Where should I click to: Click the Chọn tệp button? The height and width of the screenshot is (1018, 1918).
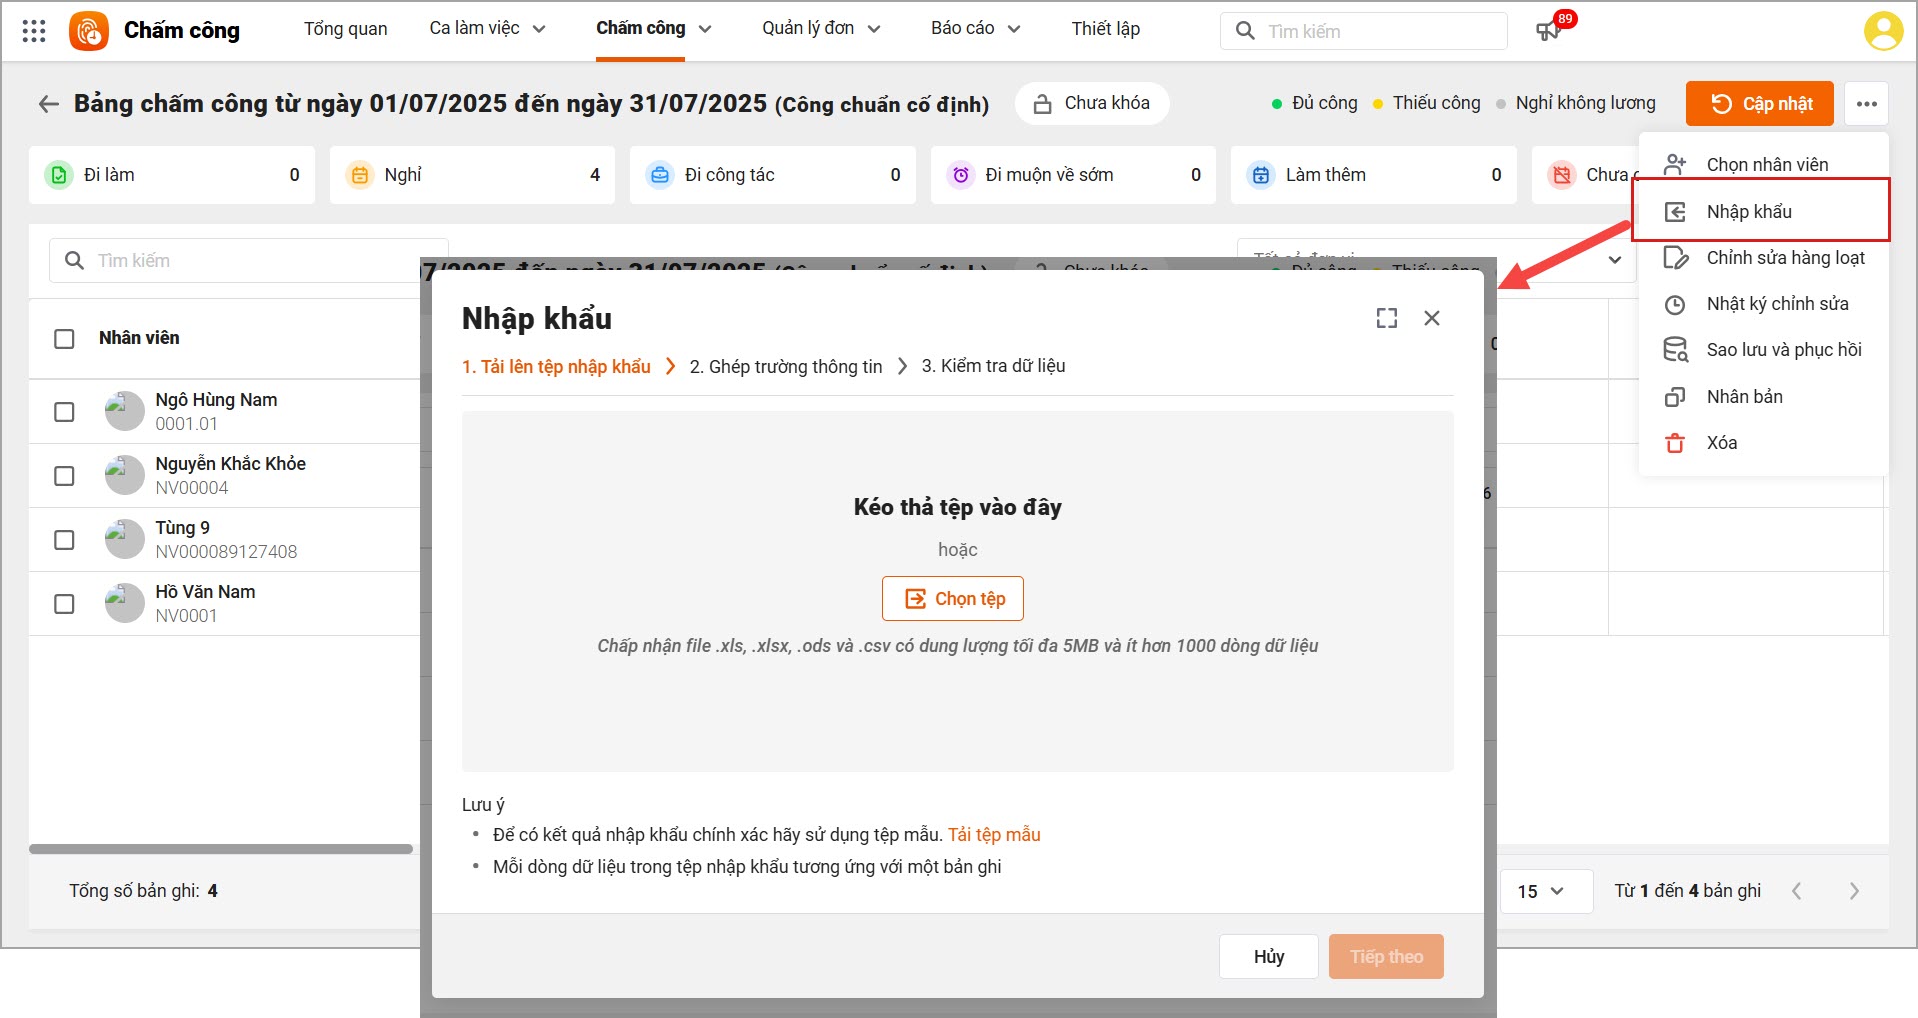click(952, 599)
